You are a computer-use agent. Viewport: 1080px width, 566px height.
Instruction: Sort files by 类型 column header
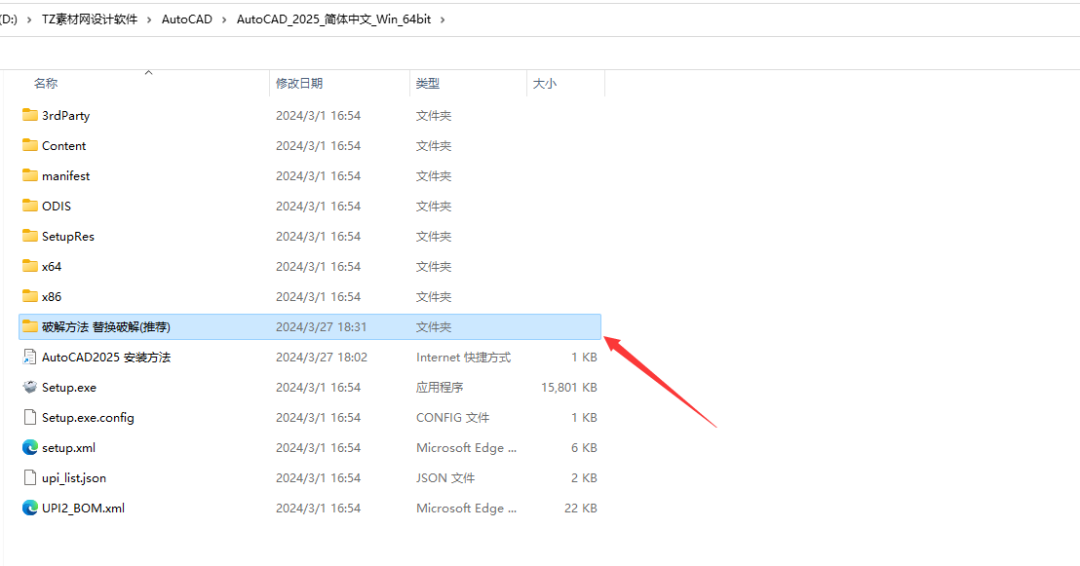click(x=428, y=83)
